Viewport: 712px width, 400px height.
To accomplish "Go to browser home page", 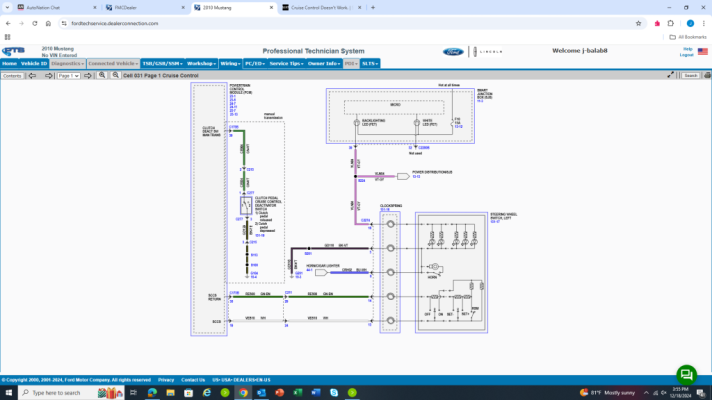I will [x=48, y=23].
